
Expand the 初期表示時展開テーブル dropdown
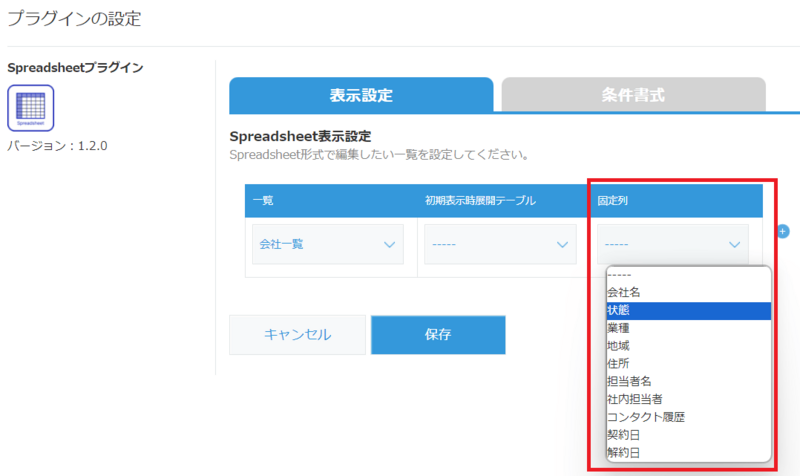[500, 244]
